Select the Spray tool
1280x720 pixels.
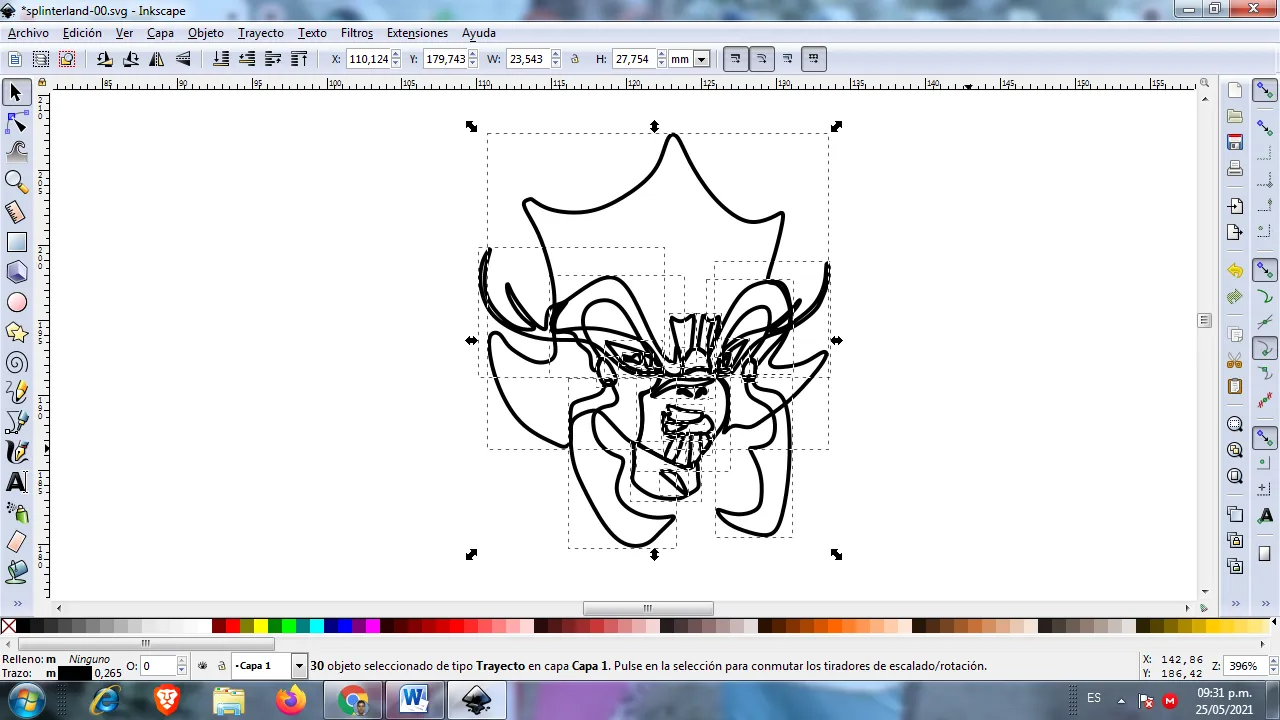click(16, 512)
